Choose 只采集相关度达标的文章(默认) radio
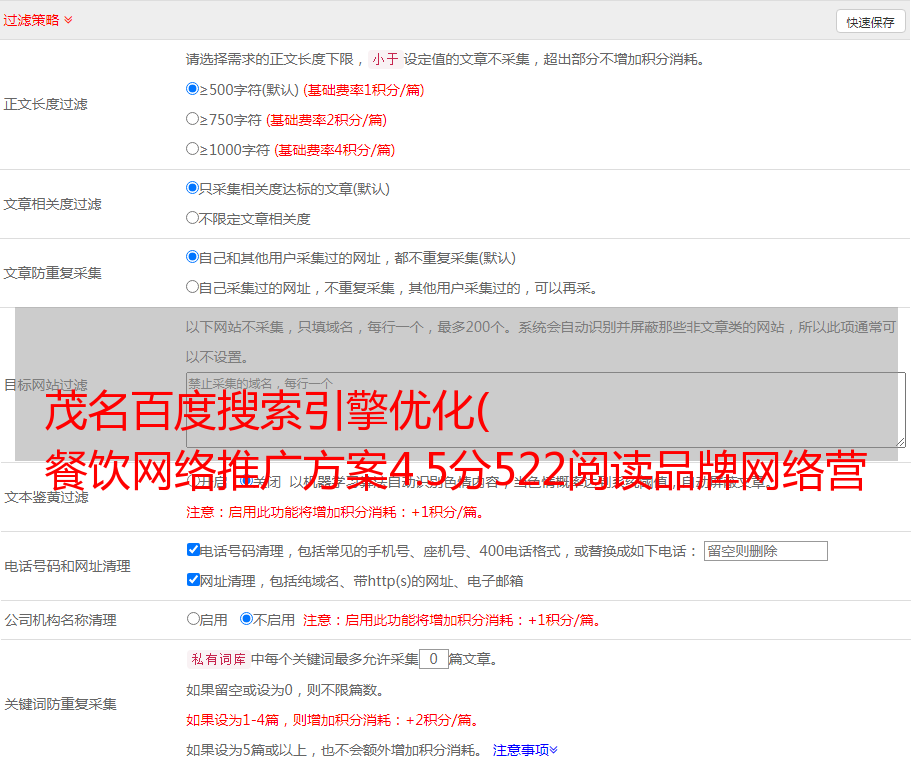The width and height of the screenshot is (912, 768). [x=192, y=188]
